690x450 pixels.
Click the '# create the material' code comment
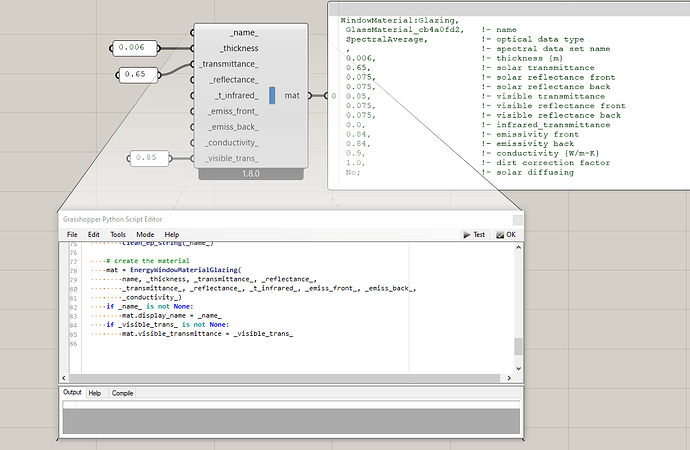tap(148, 261)
